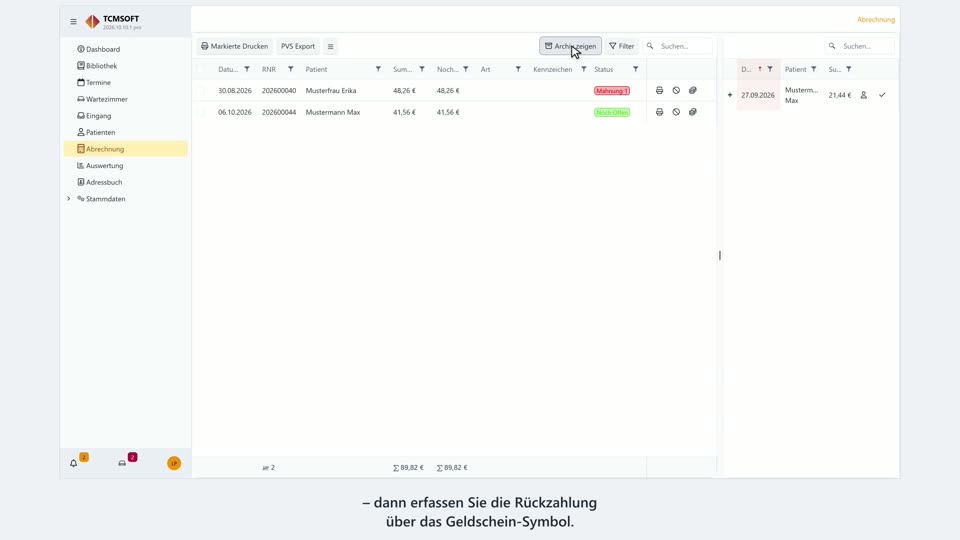The image size is (960, 540).
Task: Open the Patient column filter in main table
Action: tap(378, 69)
